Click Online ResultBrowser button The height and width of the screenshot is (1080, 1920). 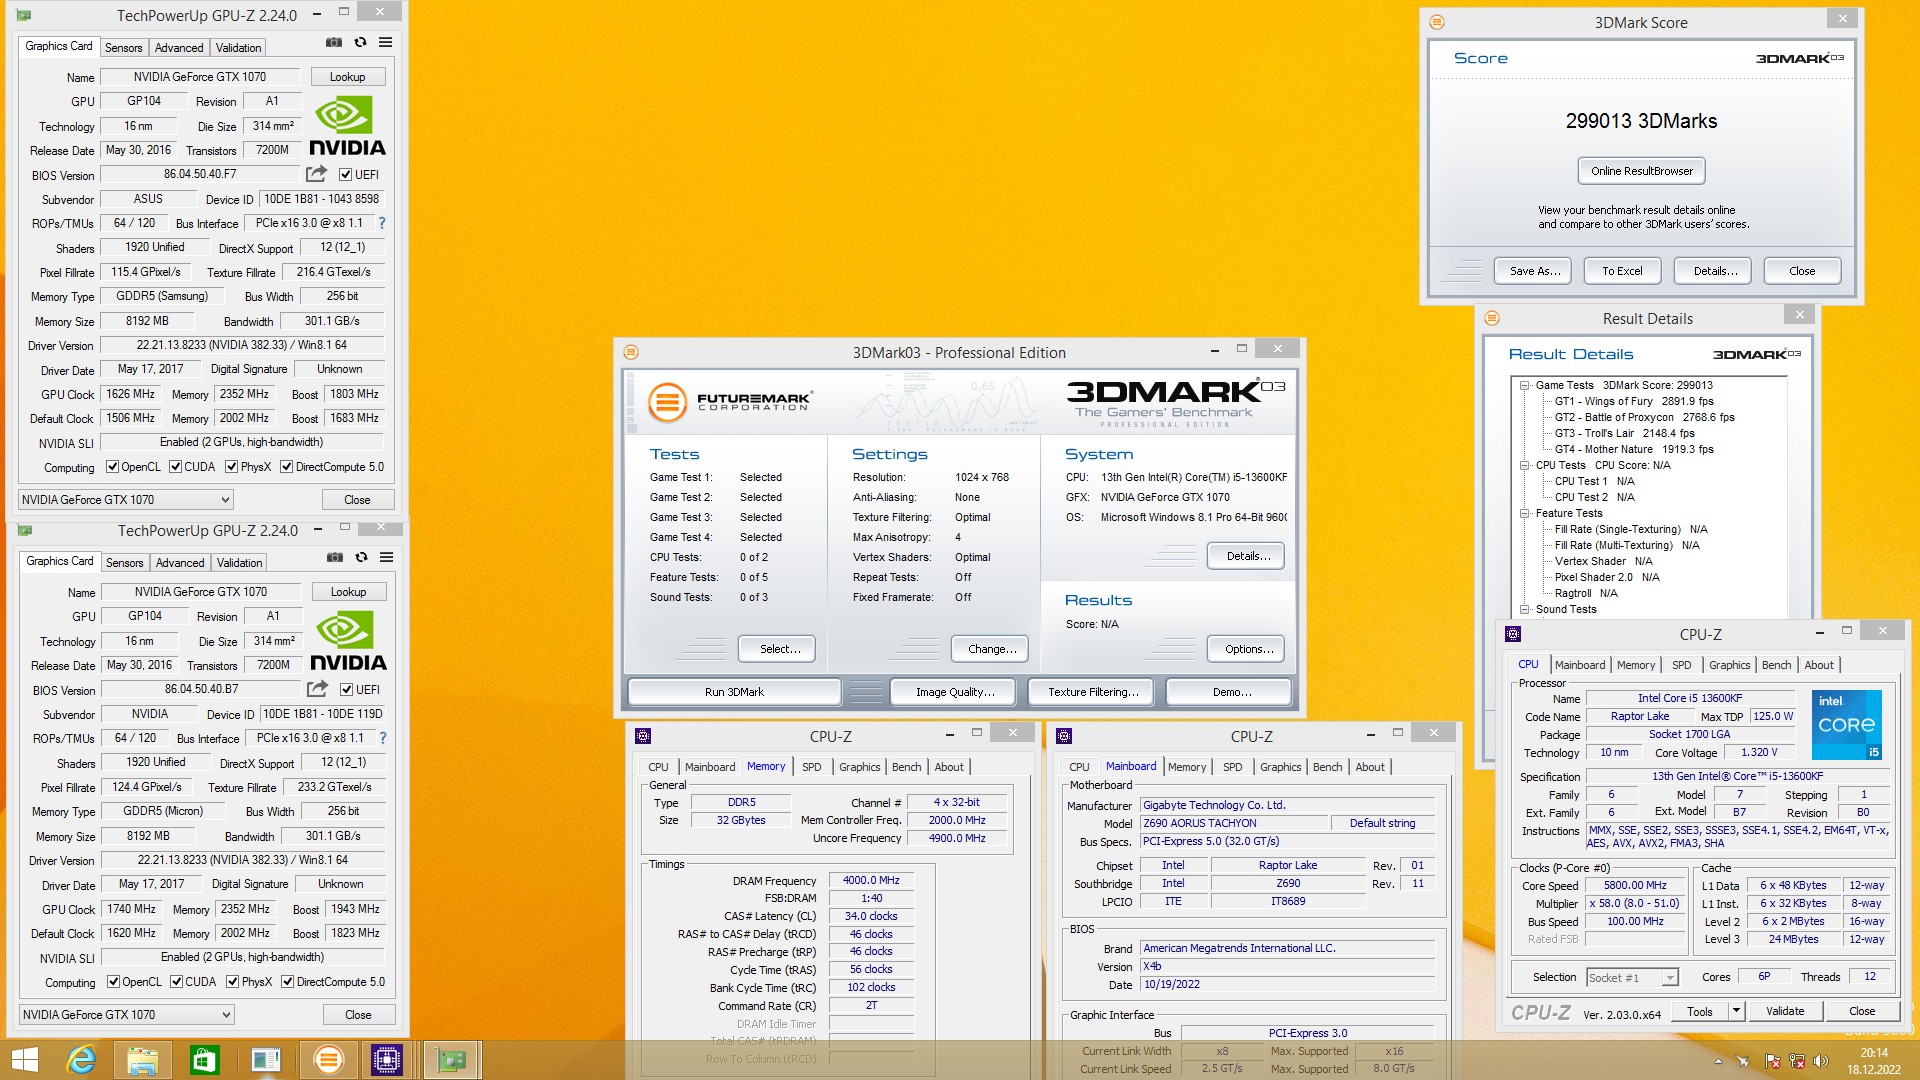coord(1642,171)
